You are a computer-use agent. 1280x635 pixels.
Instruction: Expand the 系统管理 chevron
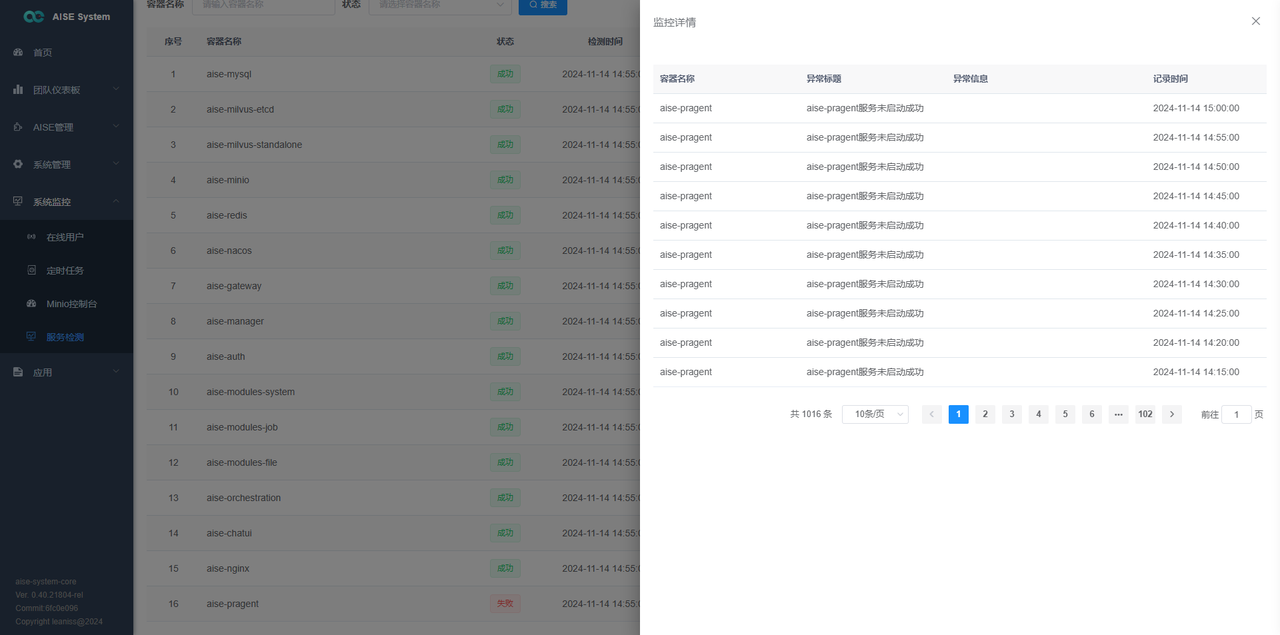116,164
